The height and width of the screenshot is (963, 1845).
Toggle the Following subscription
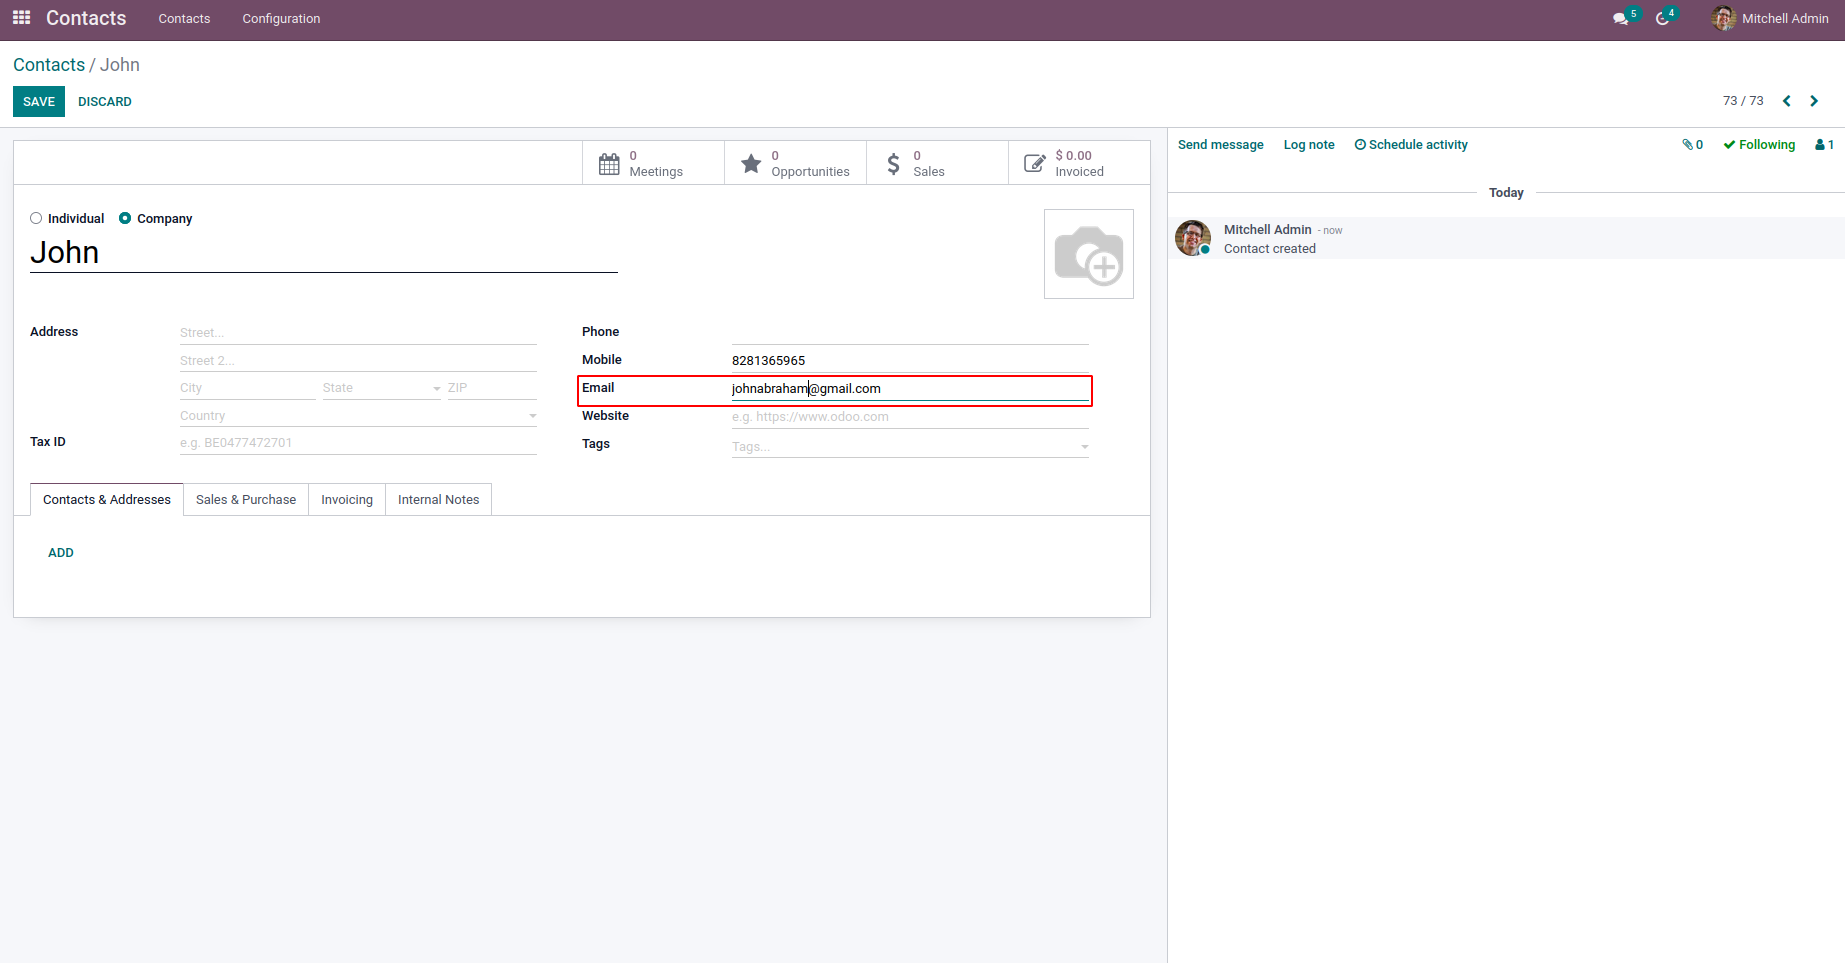(1759, 145)
